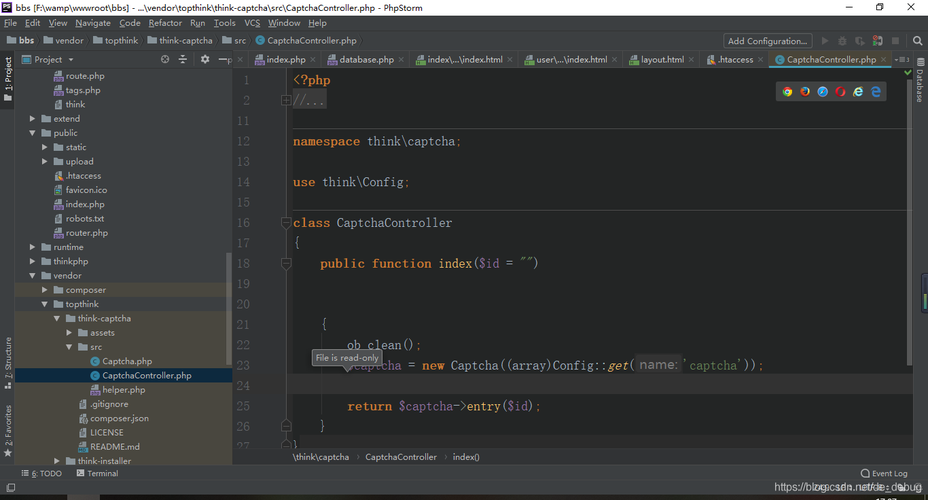928x500 pixels.
Task: Open the Refactor menu
Action: coord(165,23)
